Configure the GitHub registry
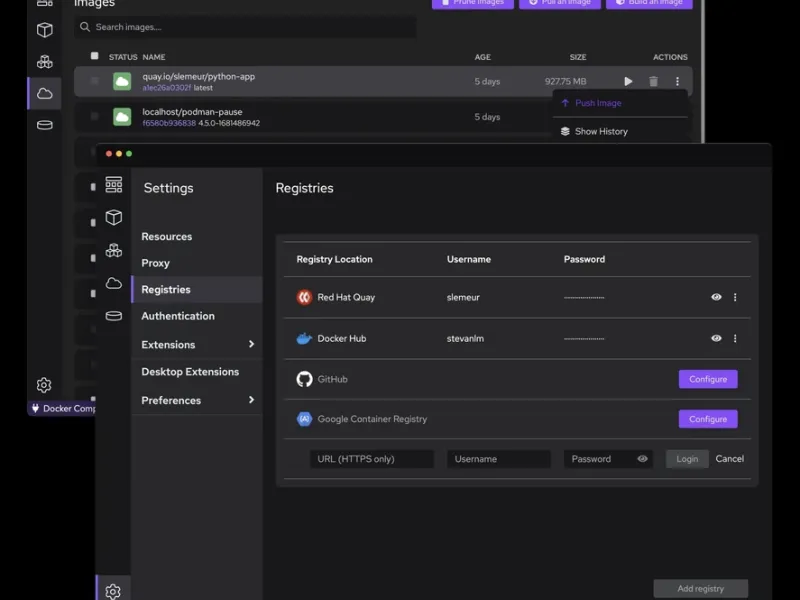800x600 pixels. [x=708, y=379]
